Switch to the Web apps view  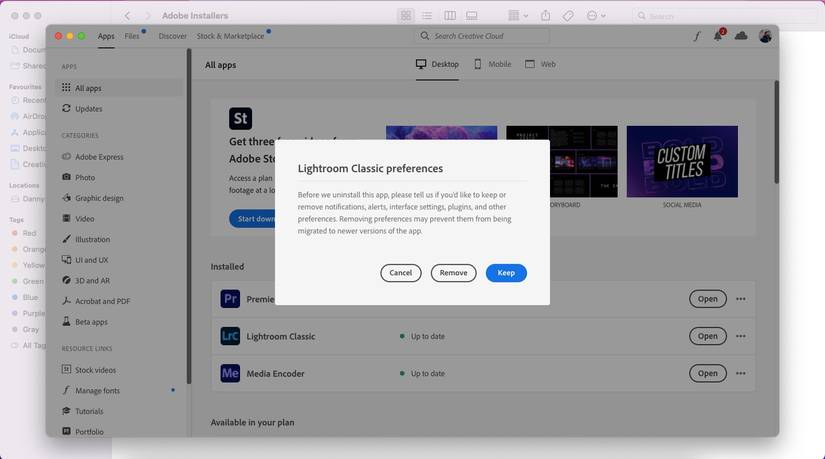click(x=540, y=64)
